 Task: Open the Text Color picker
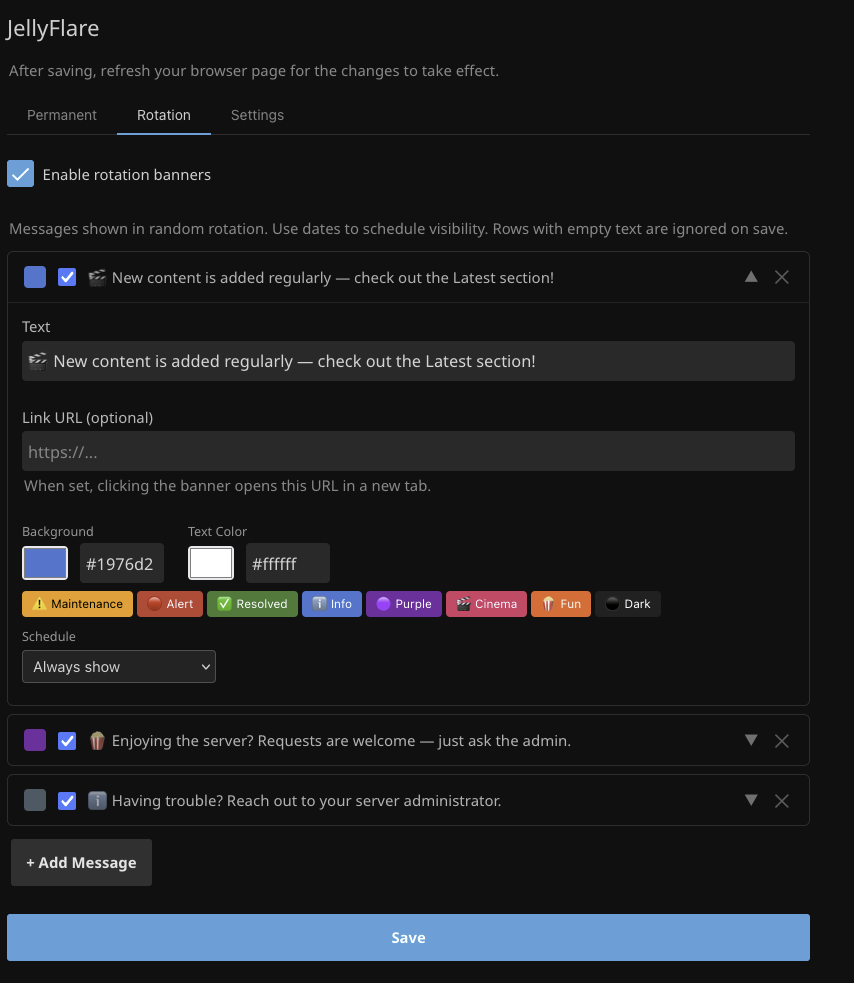coord(211,563)
